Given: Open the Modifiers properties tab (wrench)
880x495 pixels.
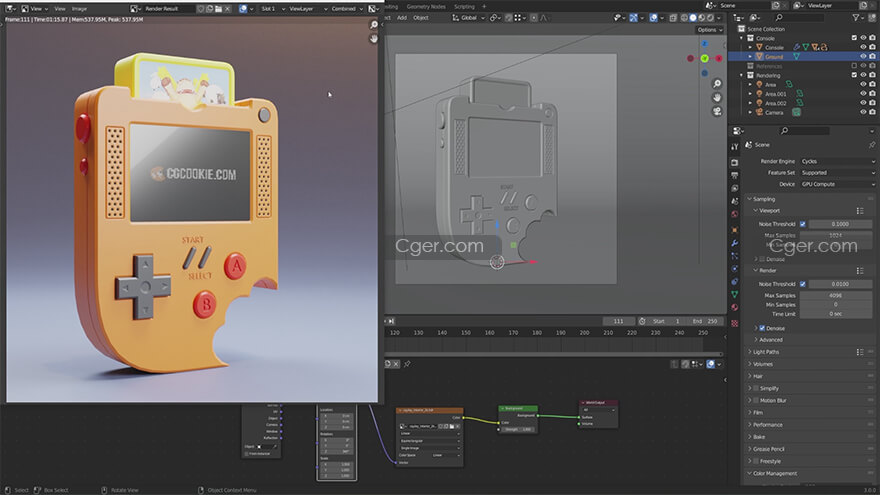Looking at the screenshot, I should (735, 243).
